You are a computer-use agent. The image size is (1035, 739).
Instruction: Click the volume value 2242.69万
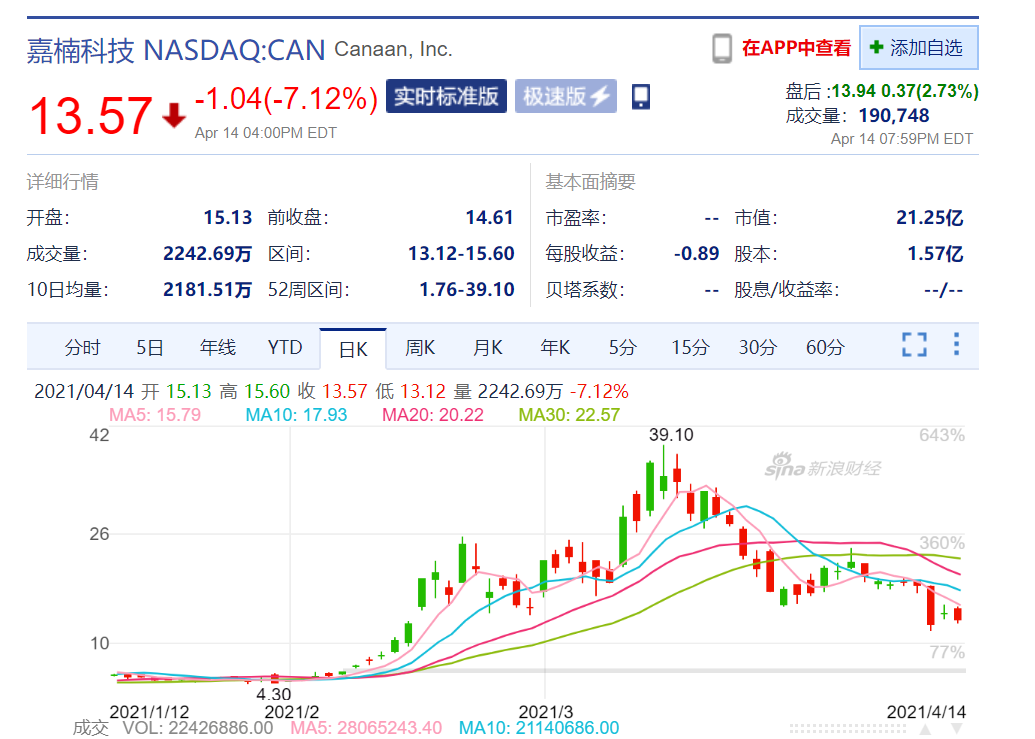click(207, 253)
